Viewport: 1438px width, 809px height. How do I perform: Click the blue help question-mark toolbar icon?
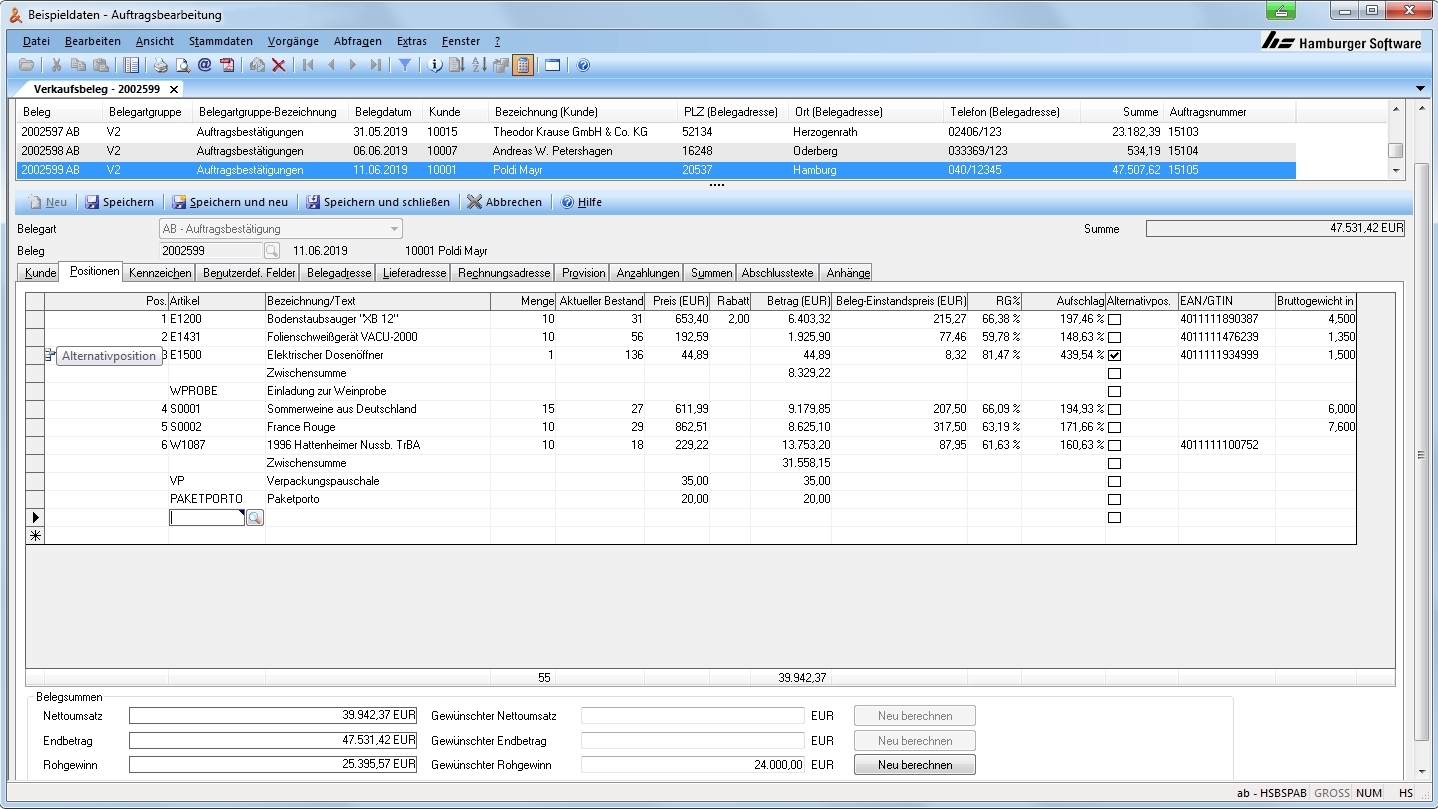coord(584,65)
